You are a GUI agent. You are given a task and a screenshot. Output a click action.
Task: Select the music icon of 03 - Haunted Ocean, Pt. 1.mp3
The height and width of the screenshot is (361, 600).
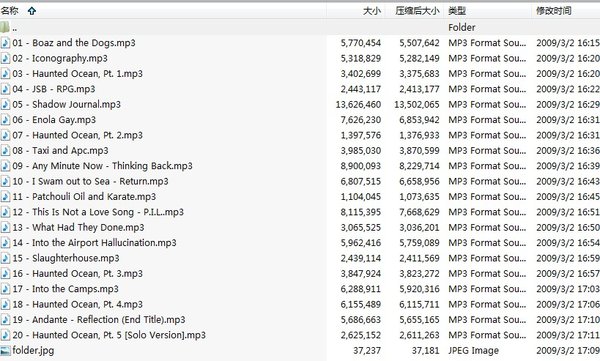5,74
